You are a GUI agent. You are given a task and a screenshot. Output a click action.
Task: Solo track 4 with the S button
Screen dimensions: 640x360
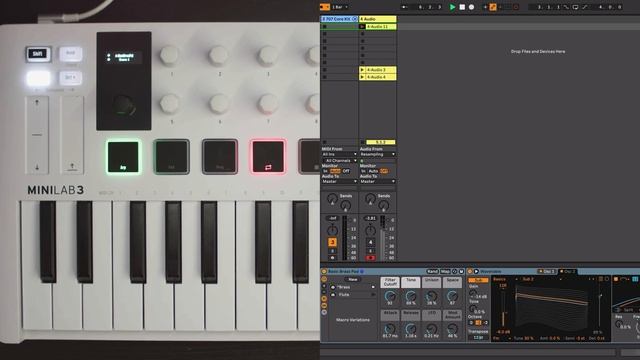370,251
